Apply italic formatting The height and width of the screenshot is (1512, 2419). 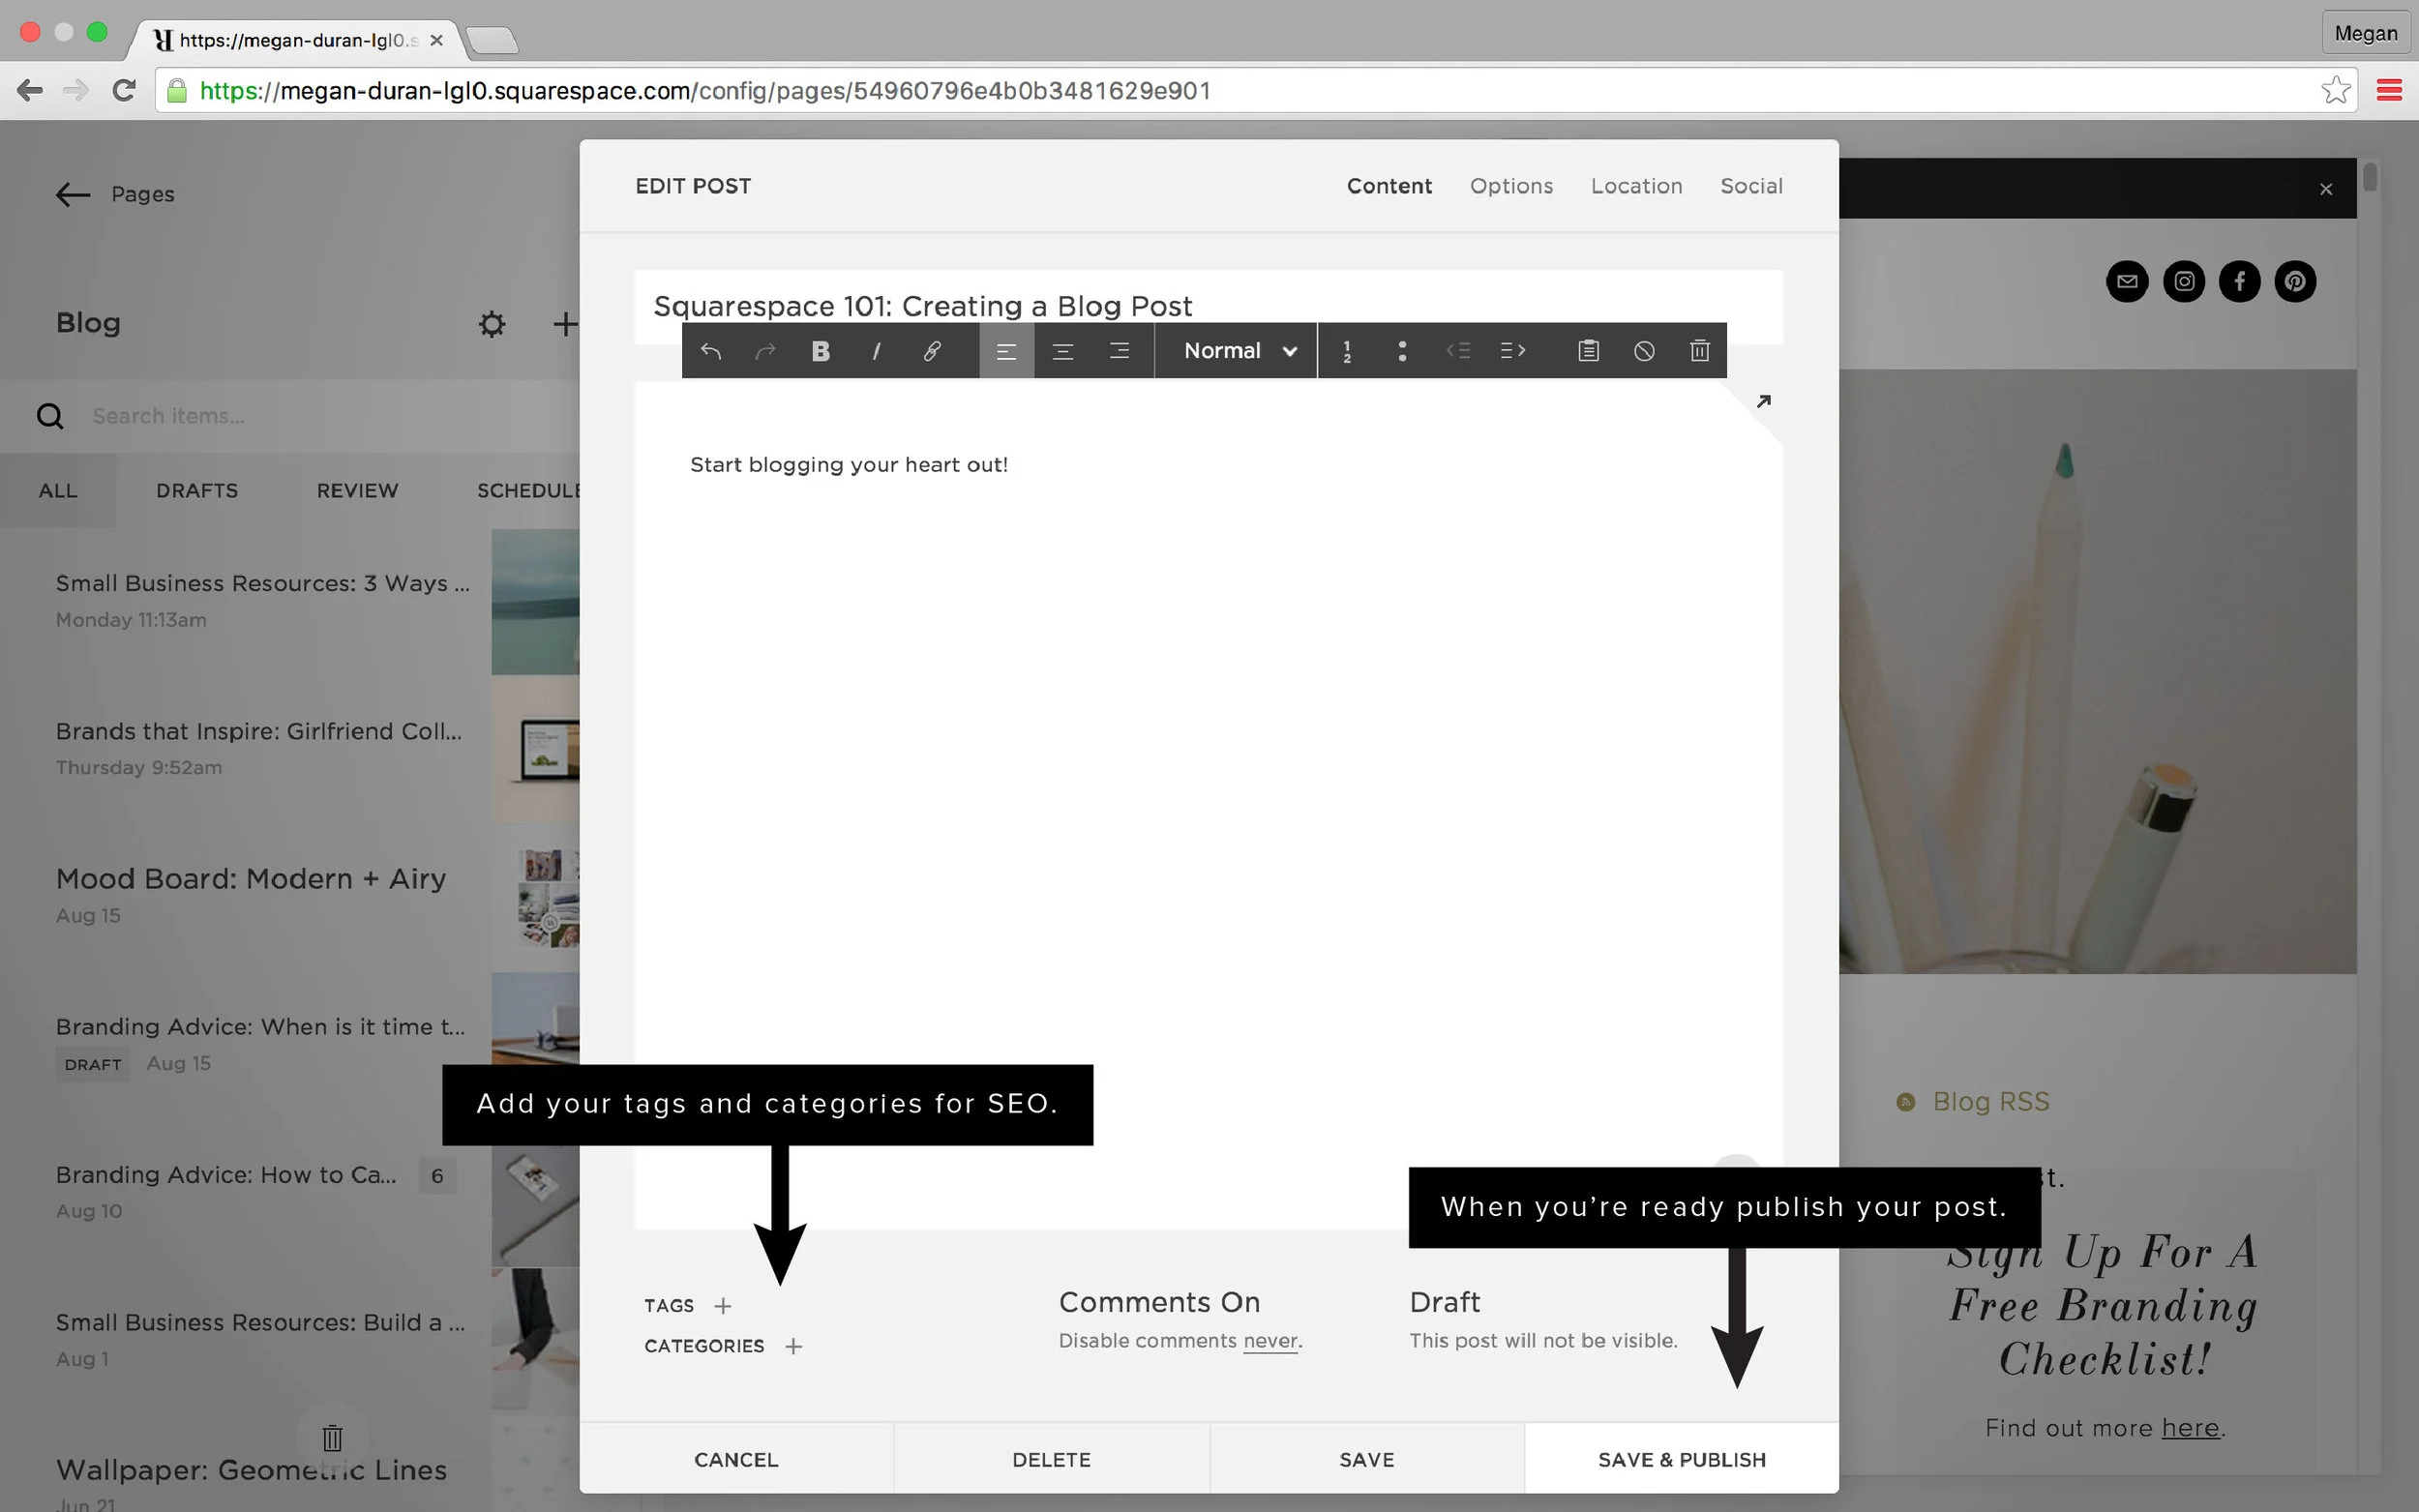tap(876, 350)
